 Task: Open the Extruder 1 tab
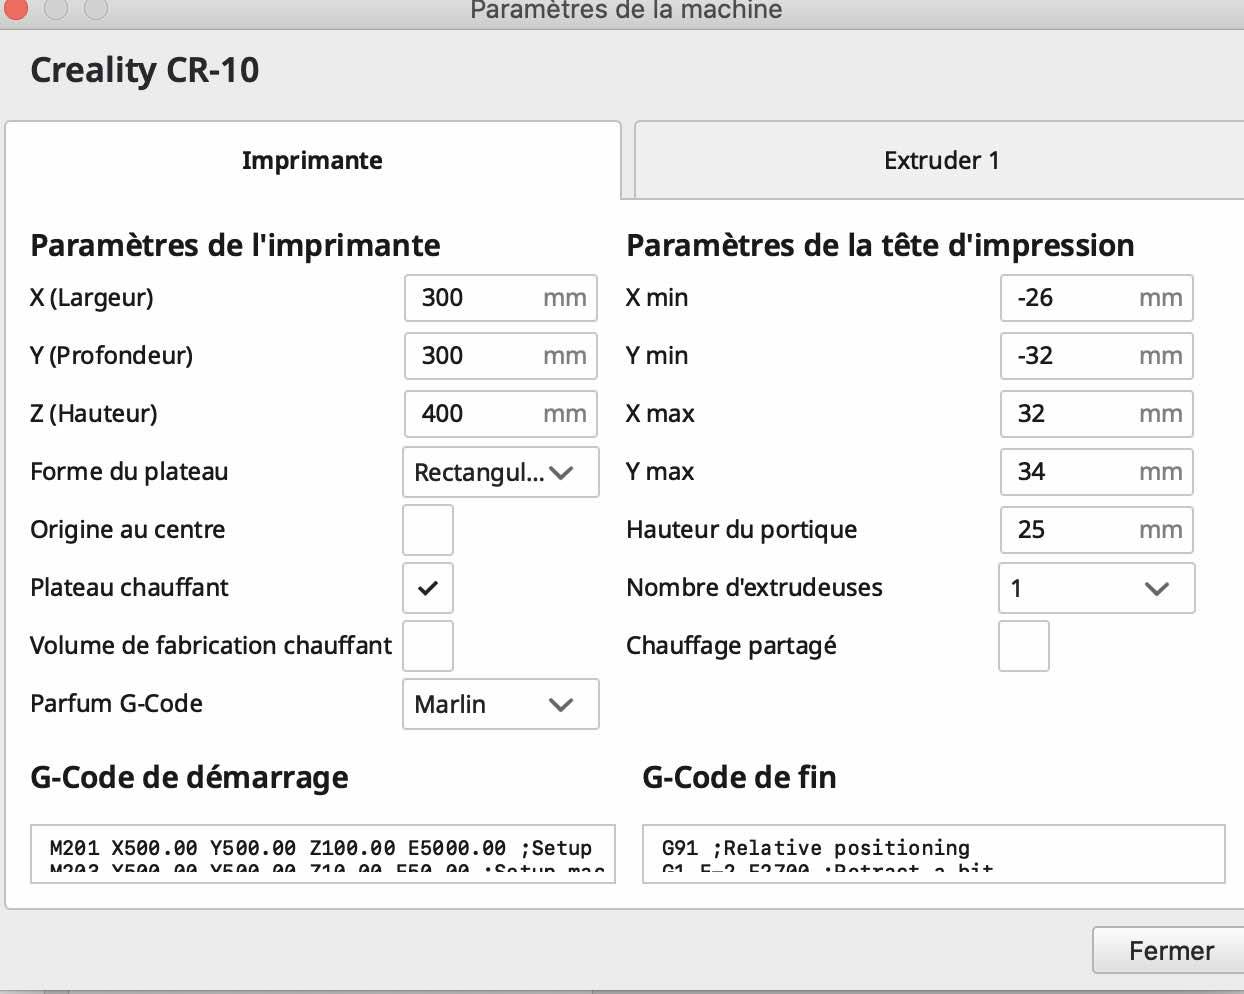tap(941, 160)
